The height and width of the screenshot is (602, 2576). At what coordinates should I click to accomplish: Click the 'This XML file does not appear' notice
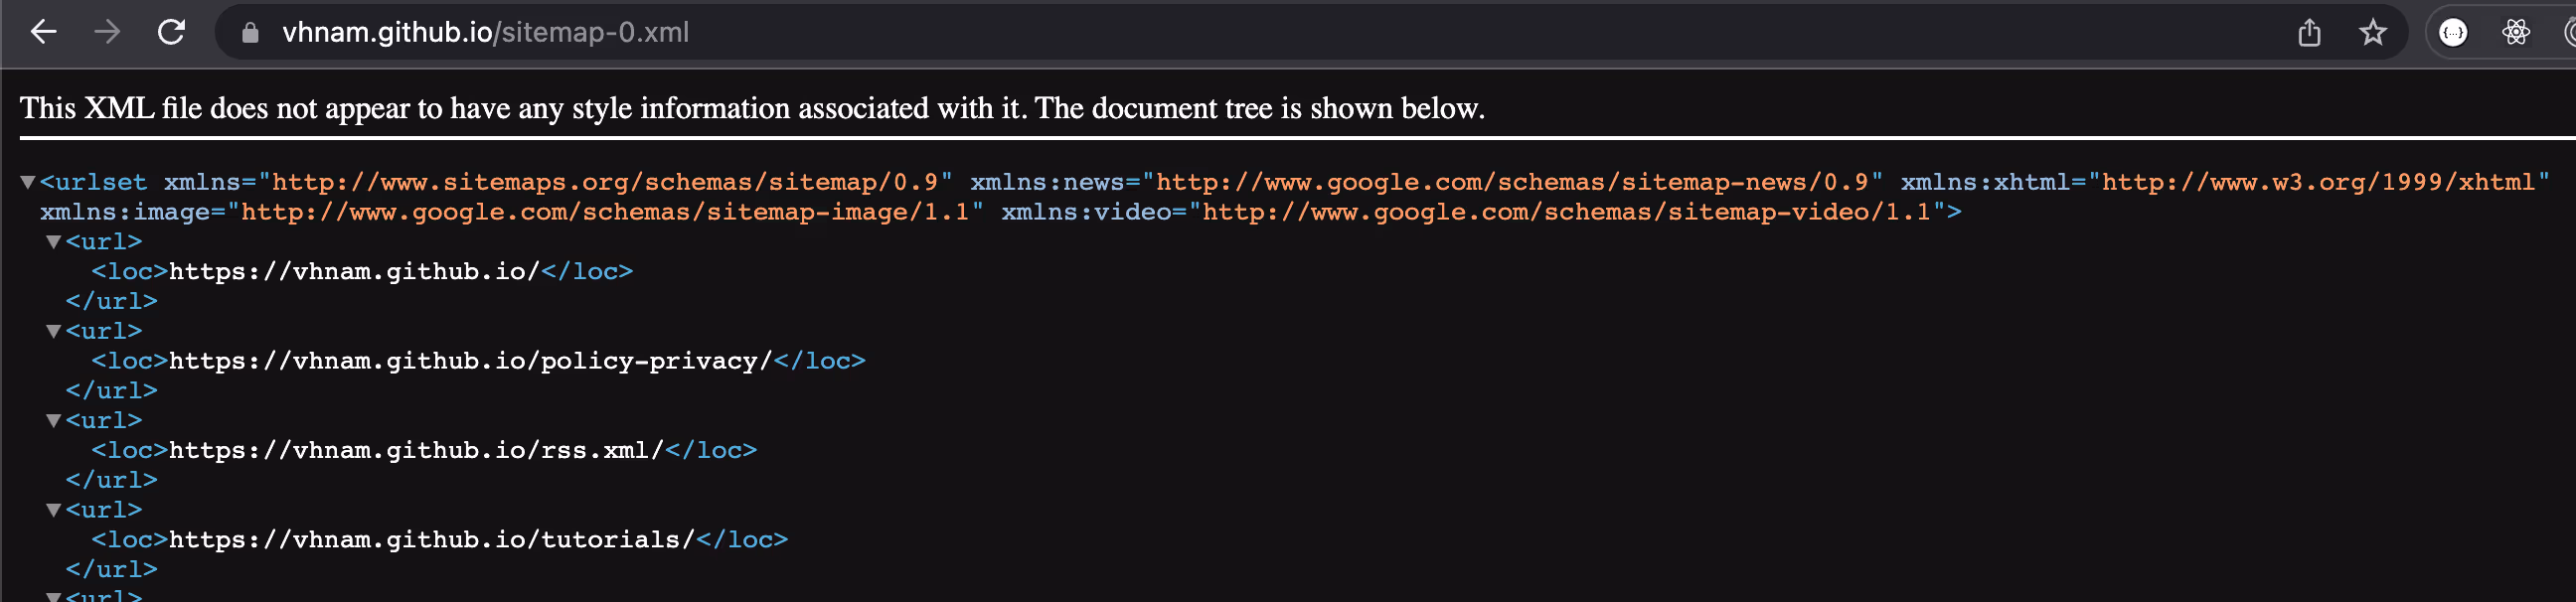pyautogui.click(x=752, y=108)
